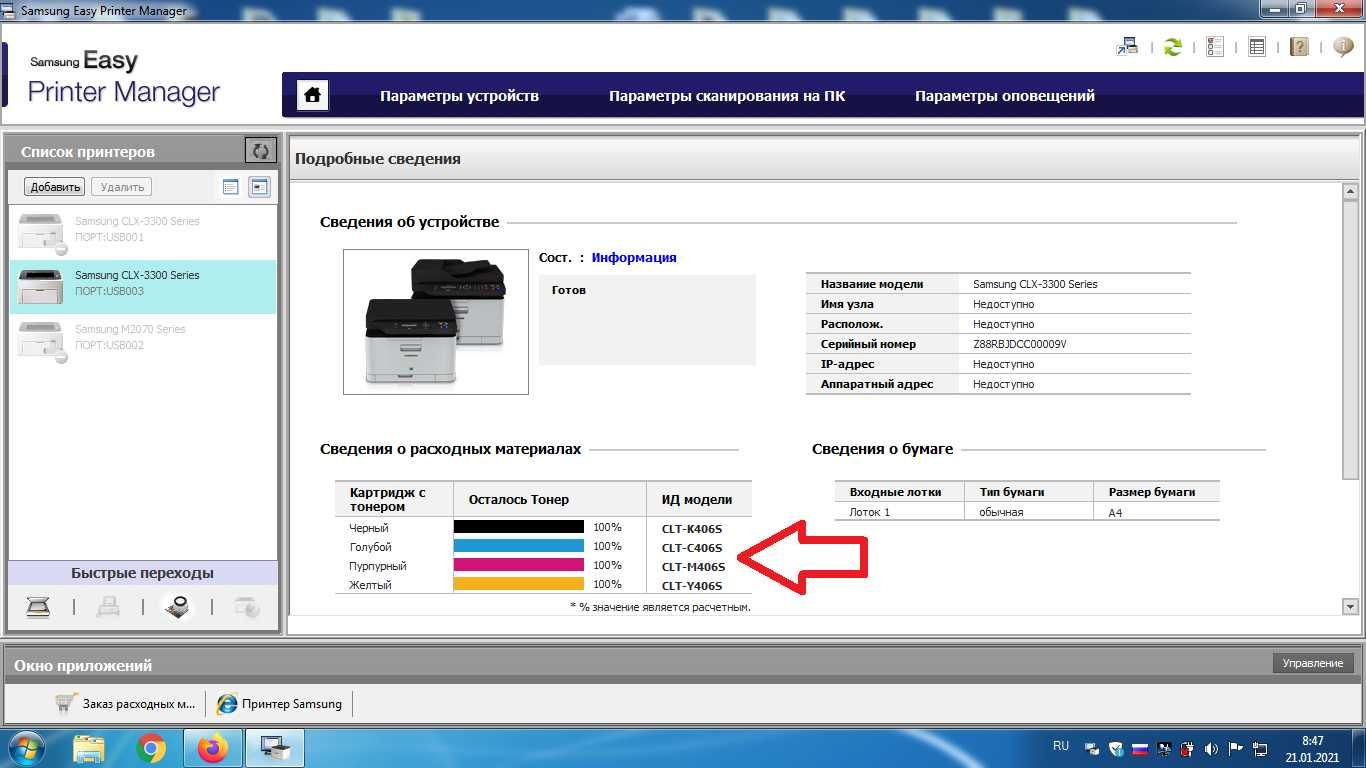The width and height of the screenshot is (1366, 768).
Task: Click the Easy Printer Manager taskbar icon
Action: tap(274, 748)
